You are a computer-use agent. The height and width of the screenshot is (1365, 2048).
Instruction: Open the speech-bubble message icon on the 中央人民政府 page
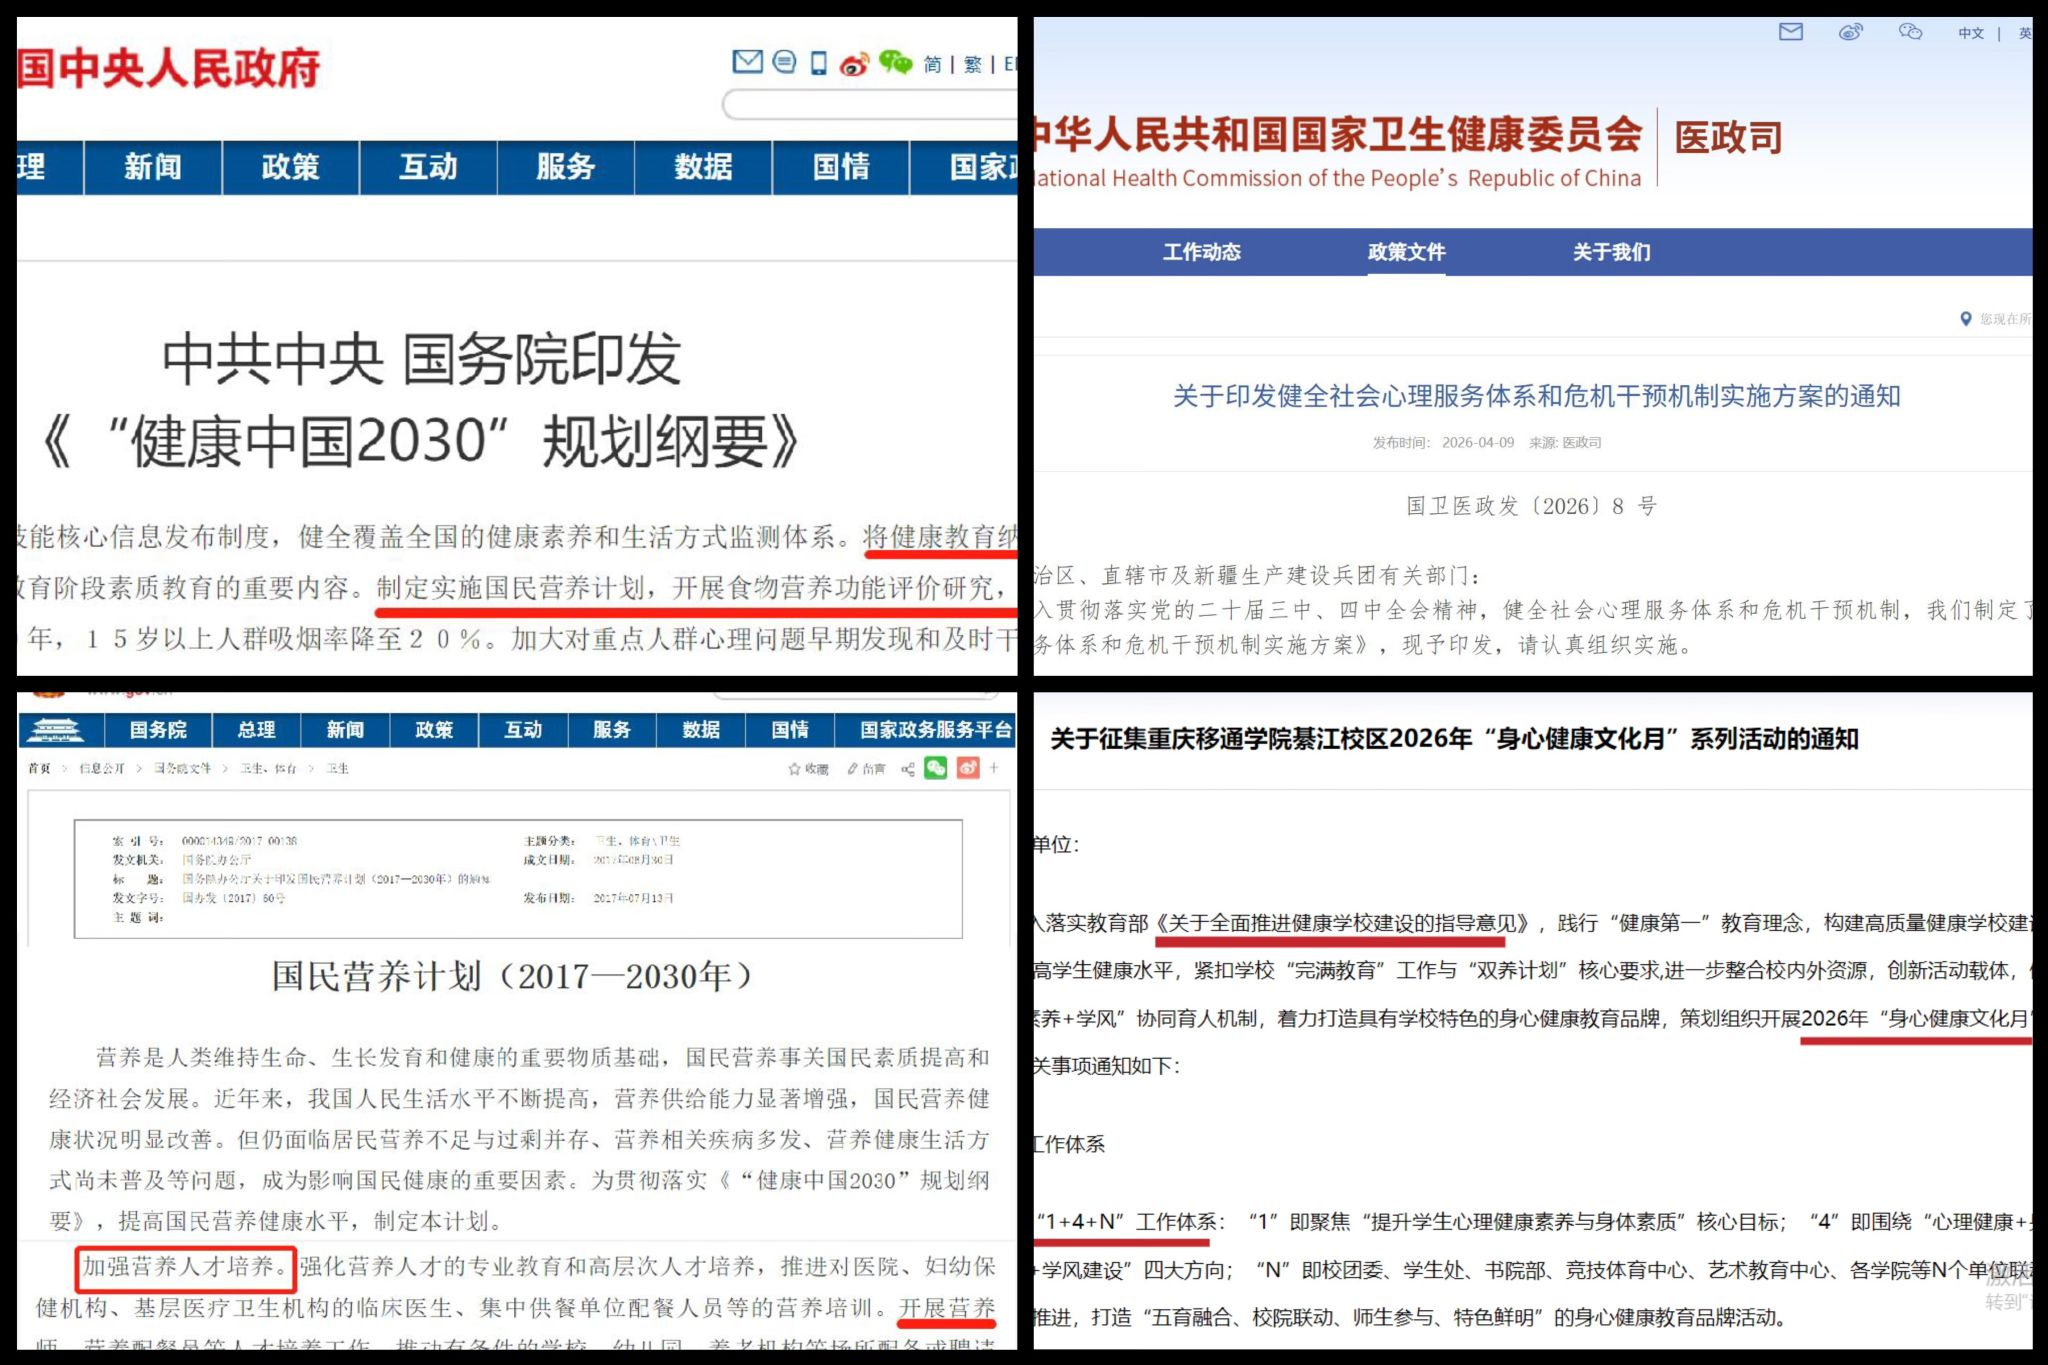point(785,63)
